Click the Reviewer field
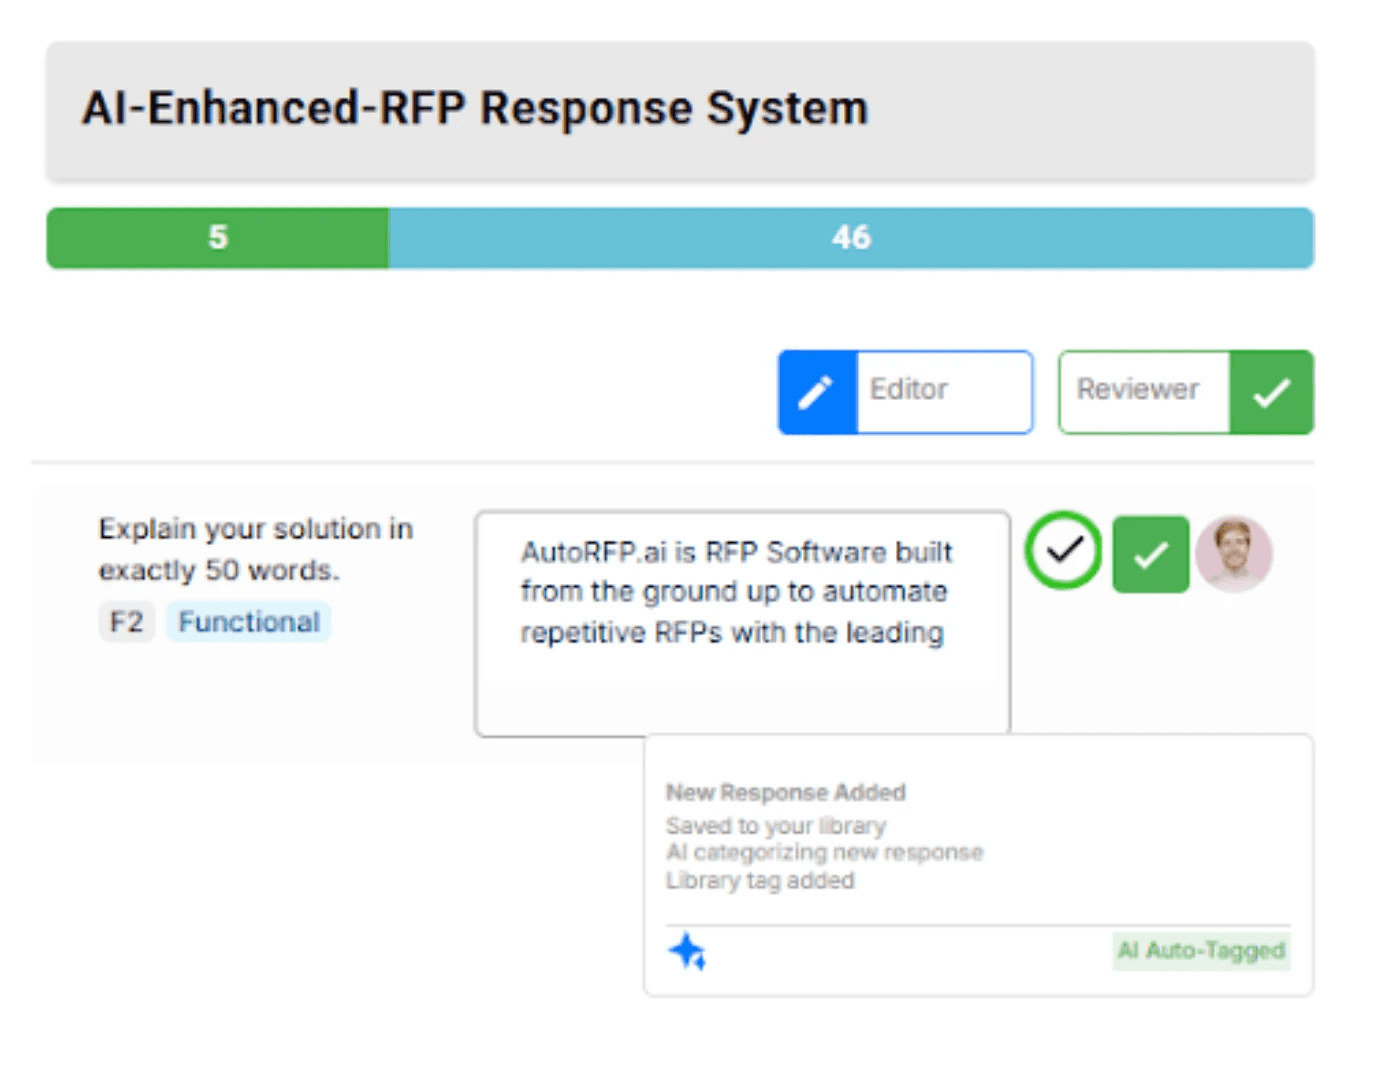This screenshot has width=1400, height=1079. tap(1144, 392)
